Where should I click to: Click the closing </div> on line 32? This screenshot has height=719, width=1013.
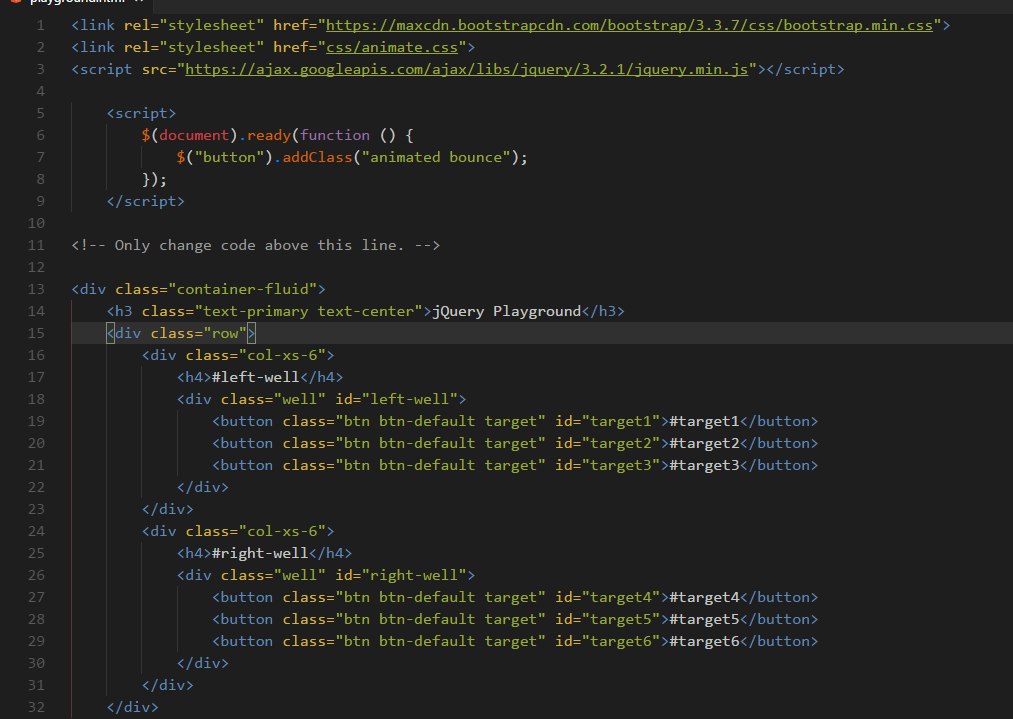coord(132,707)
